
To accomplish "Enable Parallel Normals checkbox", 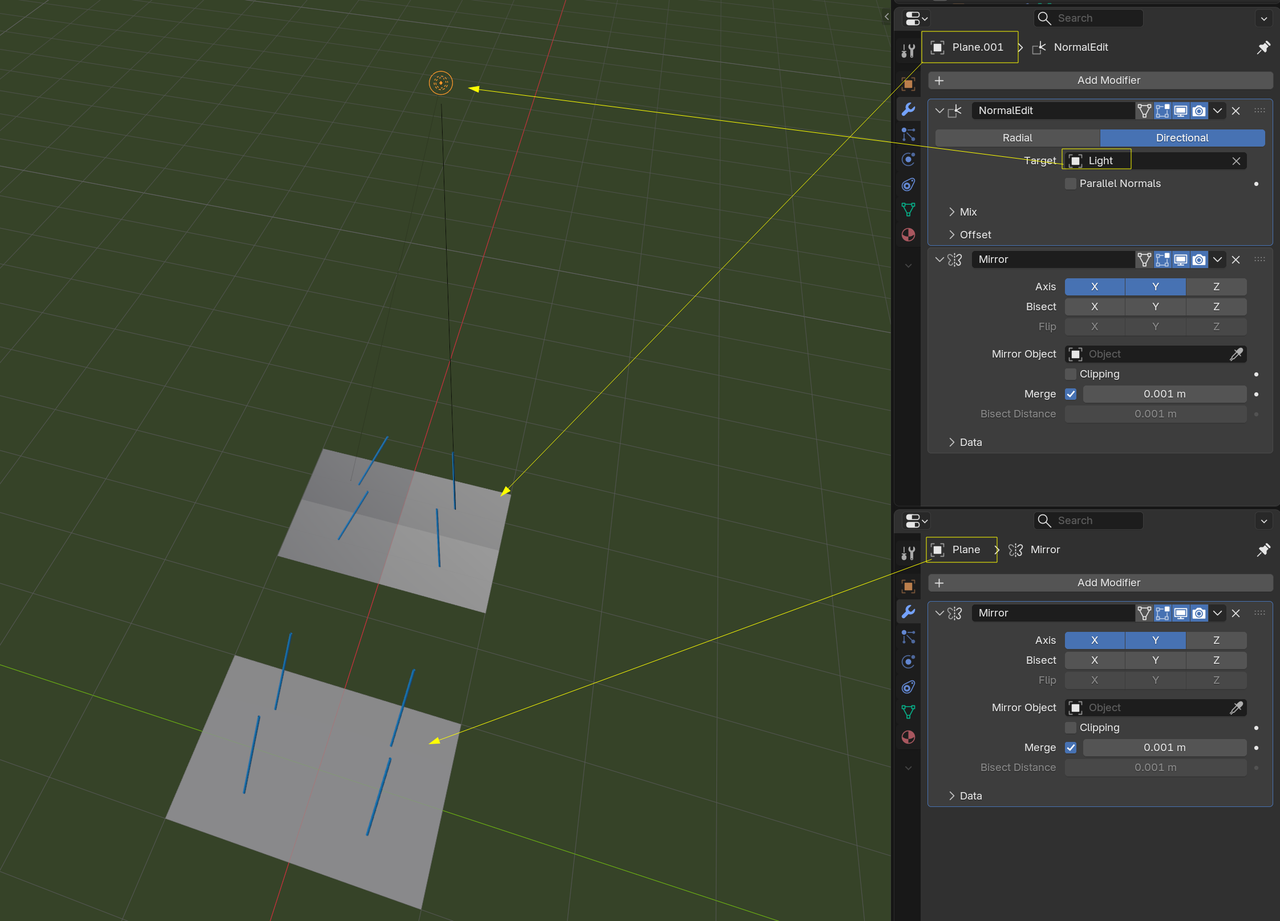I will (1071, 184).
